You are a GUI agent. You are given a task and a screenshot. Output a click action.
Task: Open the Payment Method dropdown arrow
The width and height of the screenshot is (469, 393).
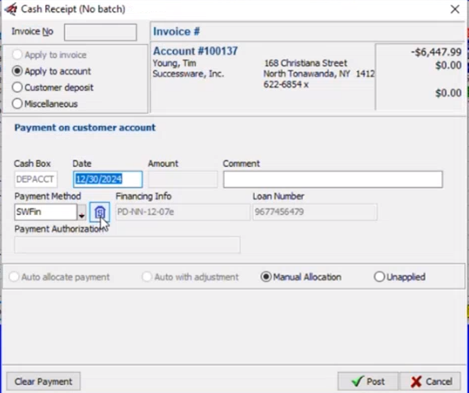coord(82,212)
